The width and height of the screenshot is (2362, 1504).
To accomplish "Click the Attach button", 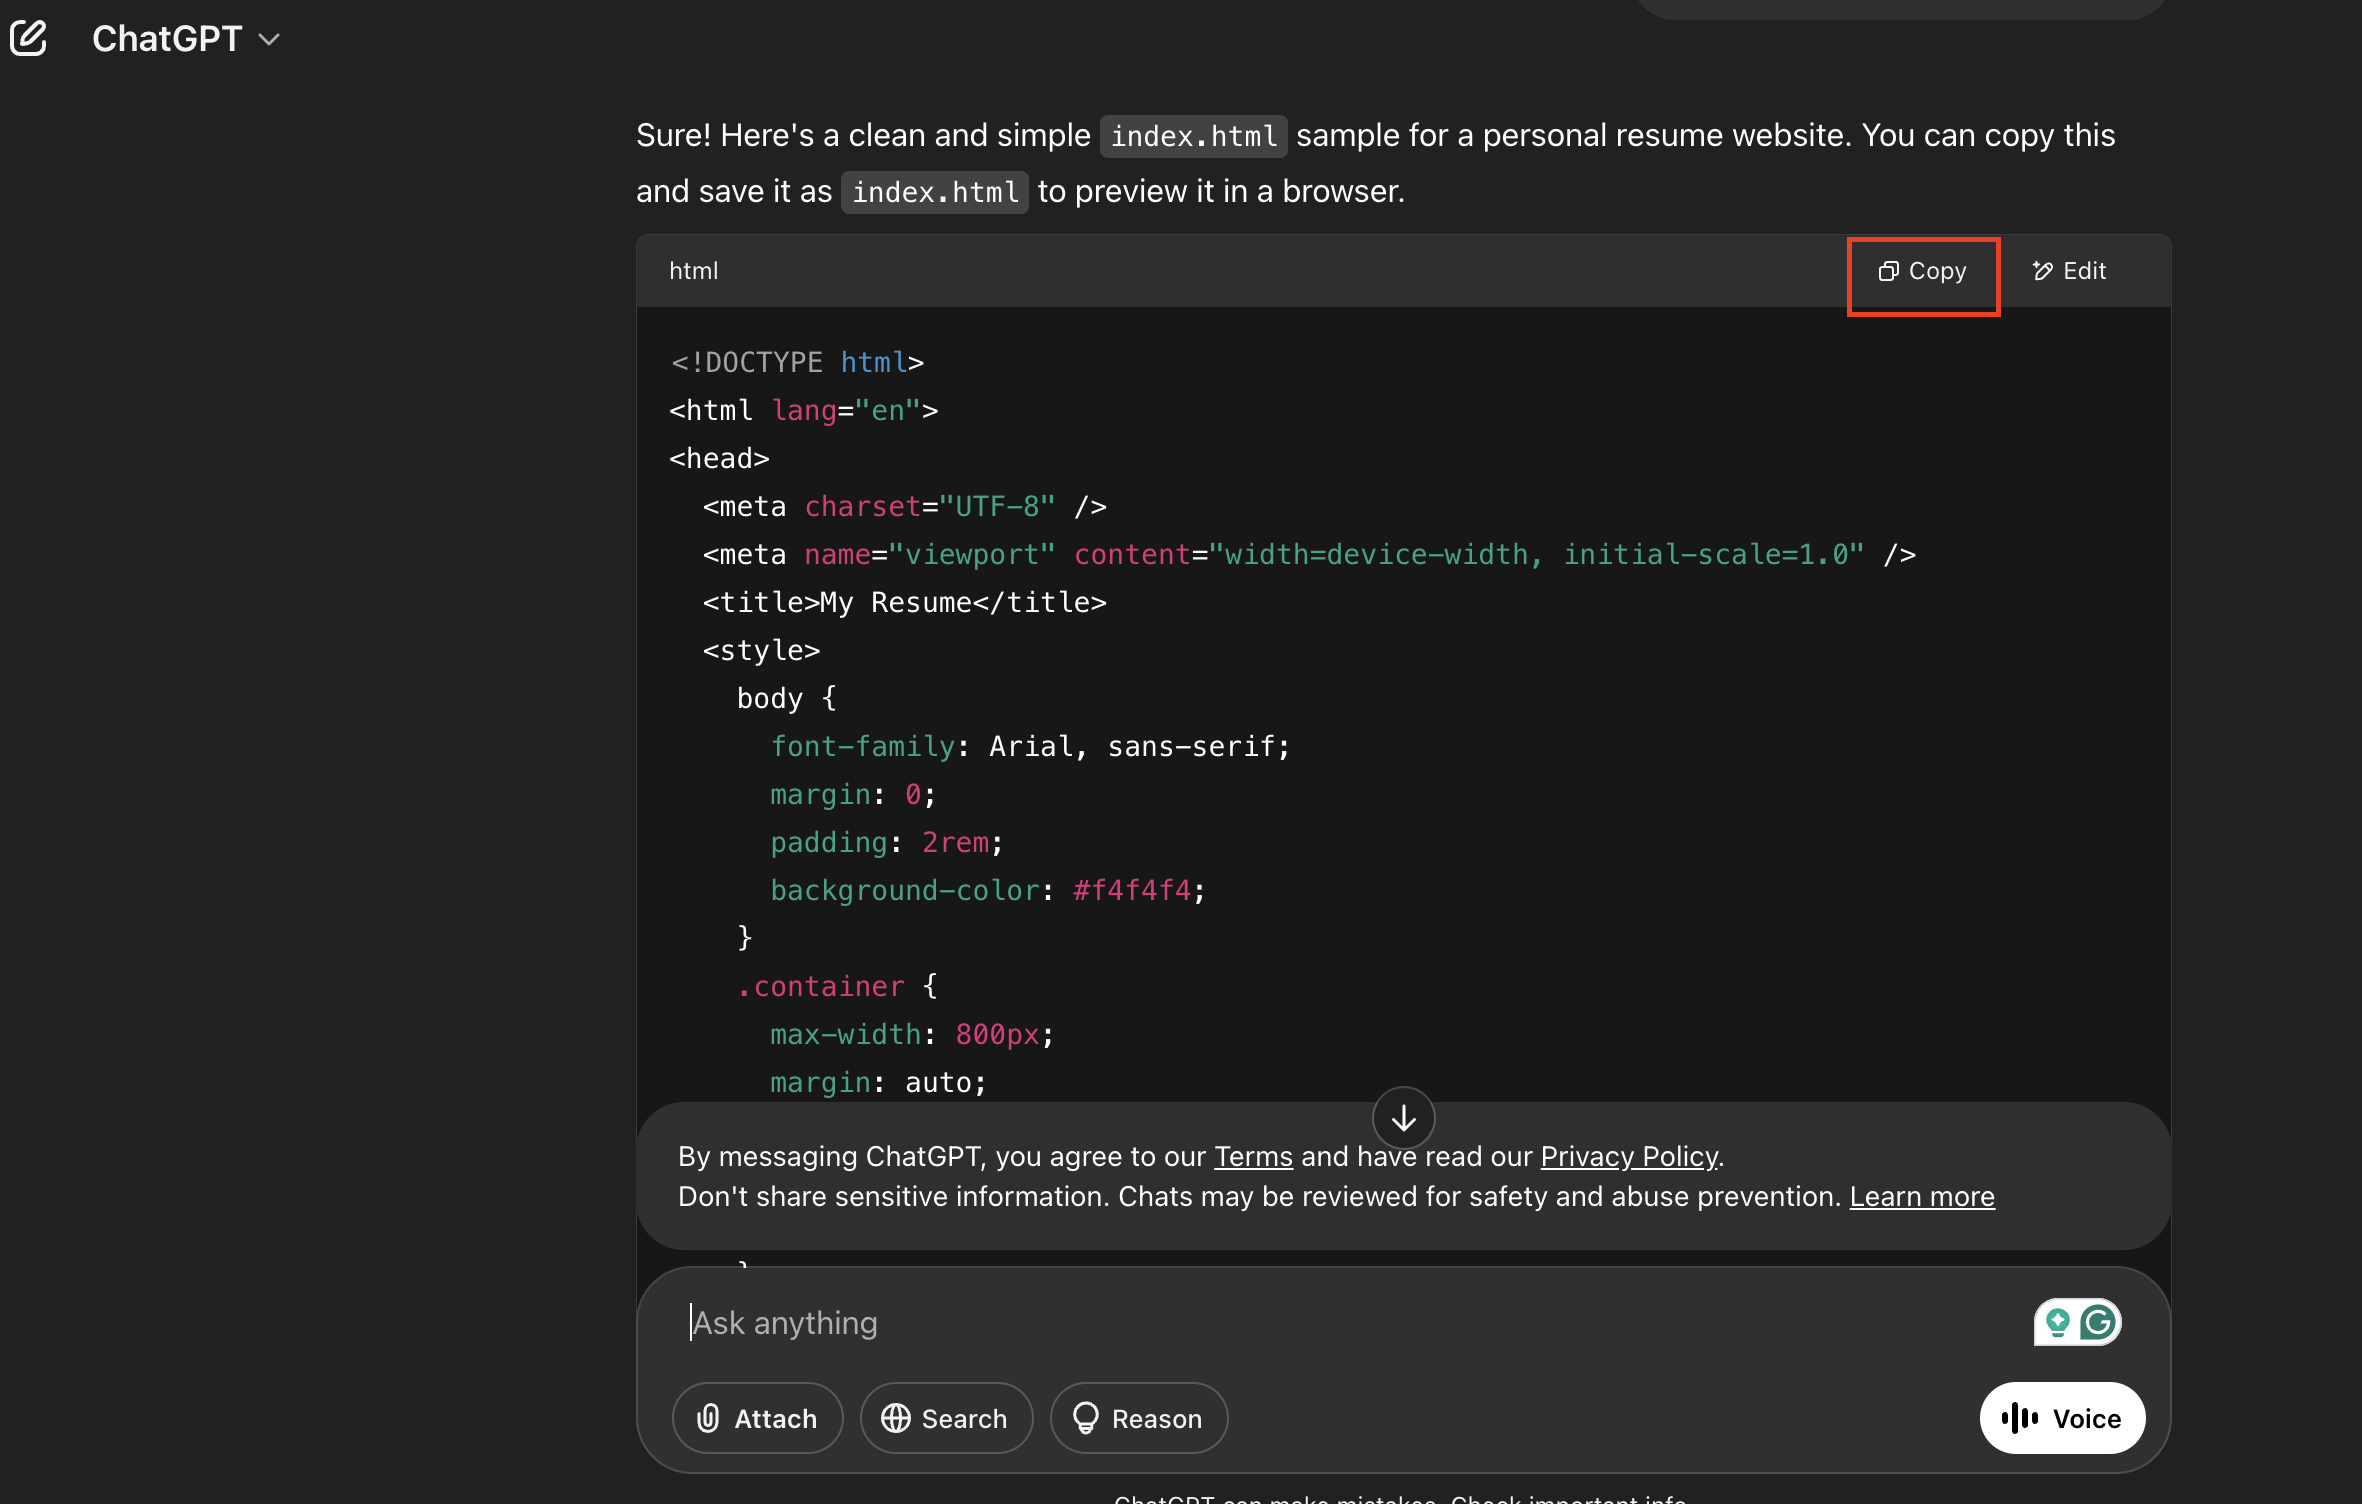I will 757,1418.
